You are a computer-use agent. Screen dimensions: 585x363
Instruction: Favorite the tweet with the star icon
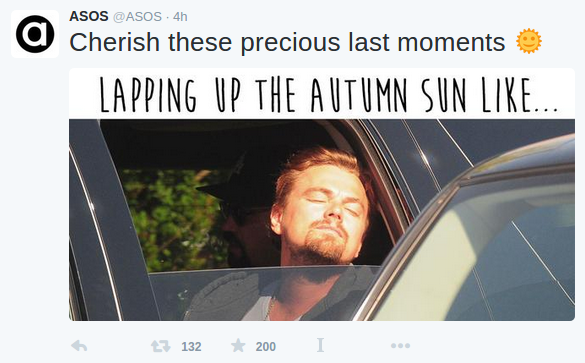[x=238, y=345]
